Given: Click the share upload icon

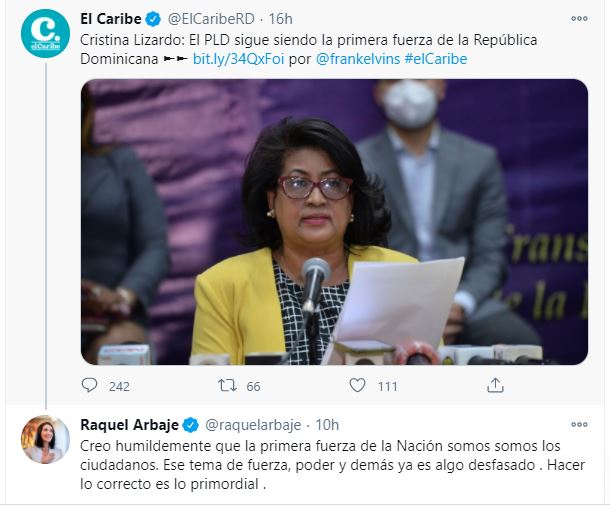Looking at the screenshot, I should pos(495,385).
